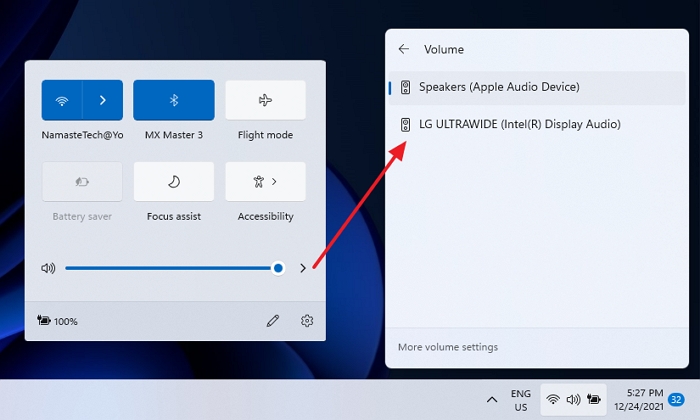This screenshot has height=420, width=700.
Task: Click the taskbar volume icon
Action: tap(573, 399)
